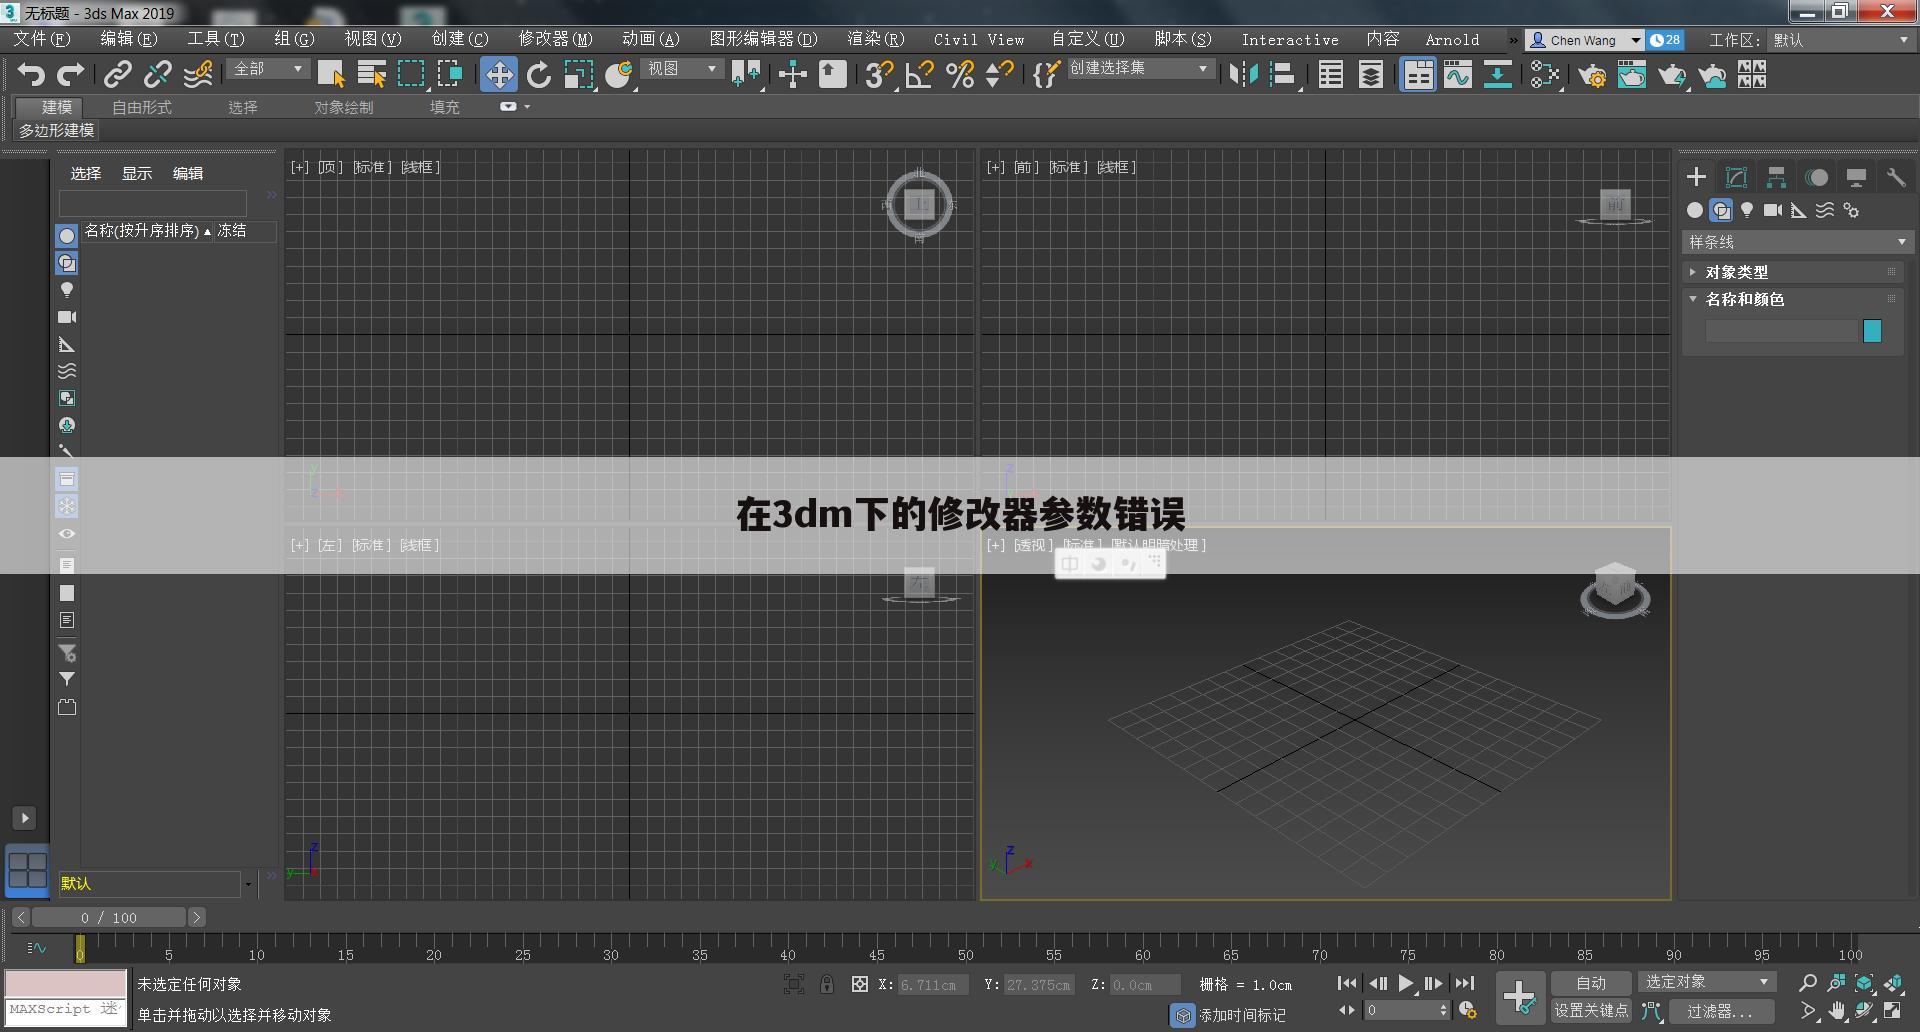The height and width of the screenshot is (1032, 1920).
Task: Toggle the selection lock padlock icon
Action: point(827,984)
